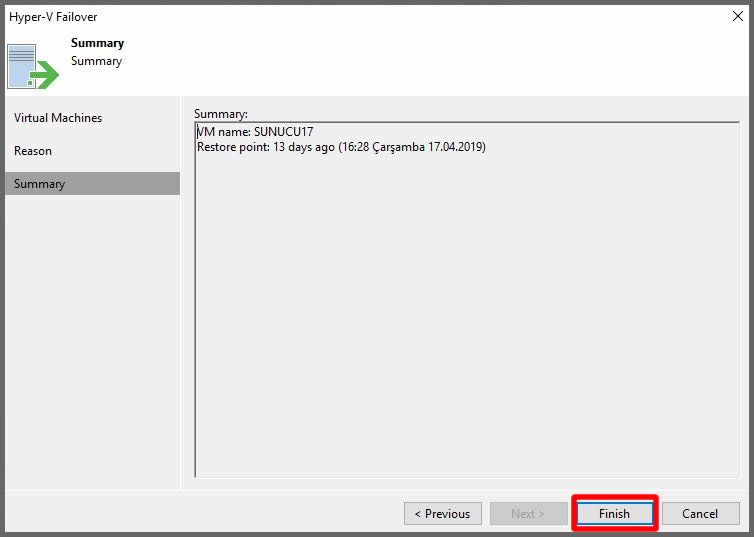Click the Finish button

614,514
